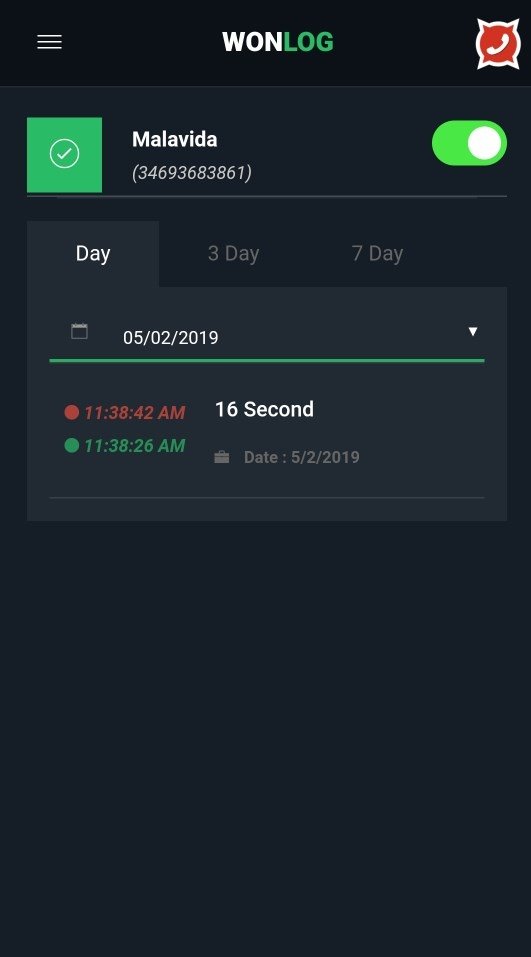The width and height of the screenshot is (531, 957).
Task: Switch to the 7 Day tab
Action: (x=377, y=253)
